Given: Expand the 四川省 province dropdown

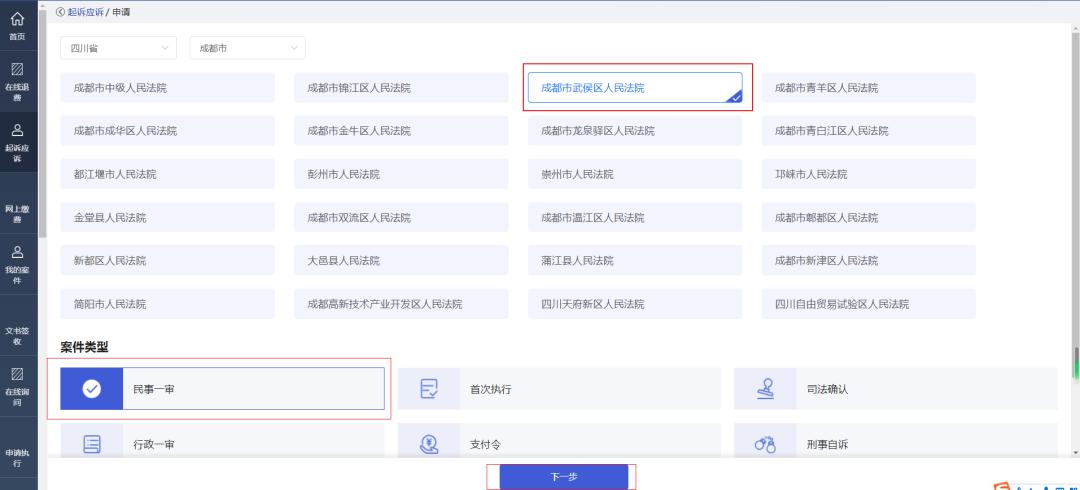Looking at the screenshot, I should click(x=118, y=48).
